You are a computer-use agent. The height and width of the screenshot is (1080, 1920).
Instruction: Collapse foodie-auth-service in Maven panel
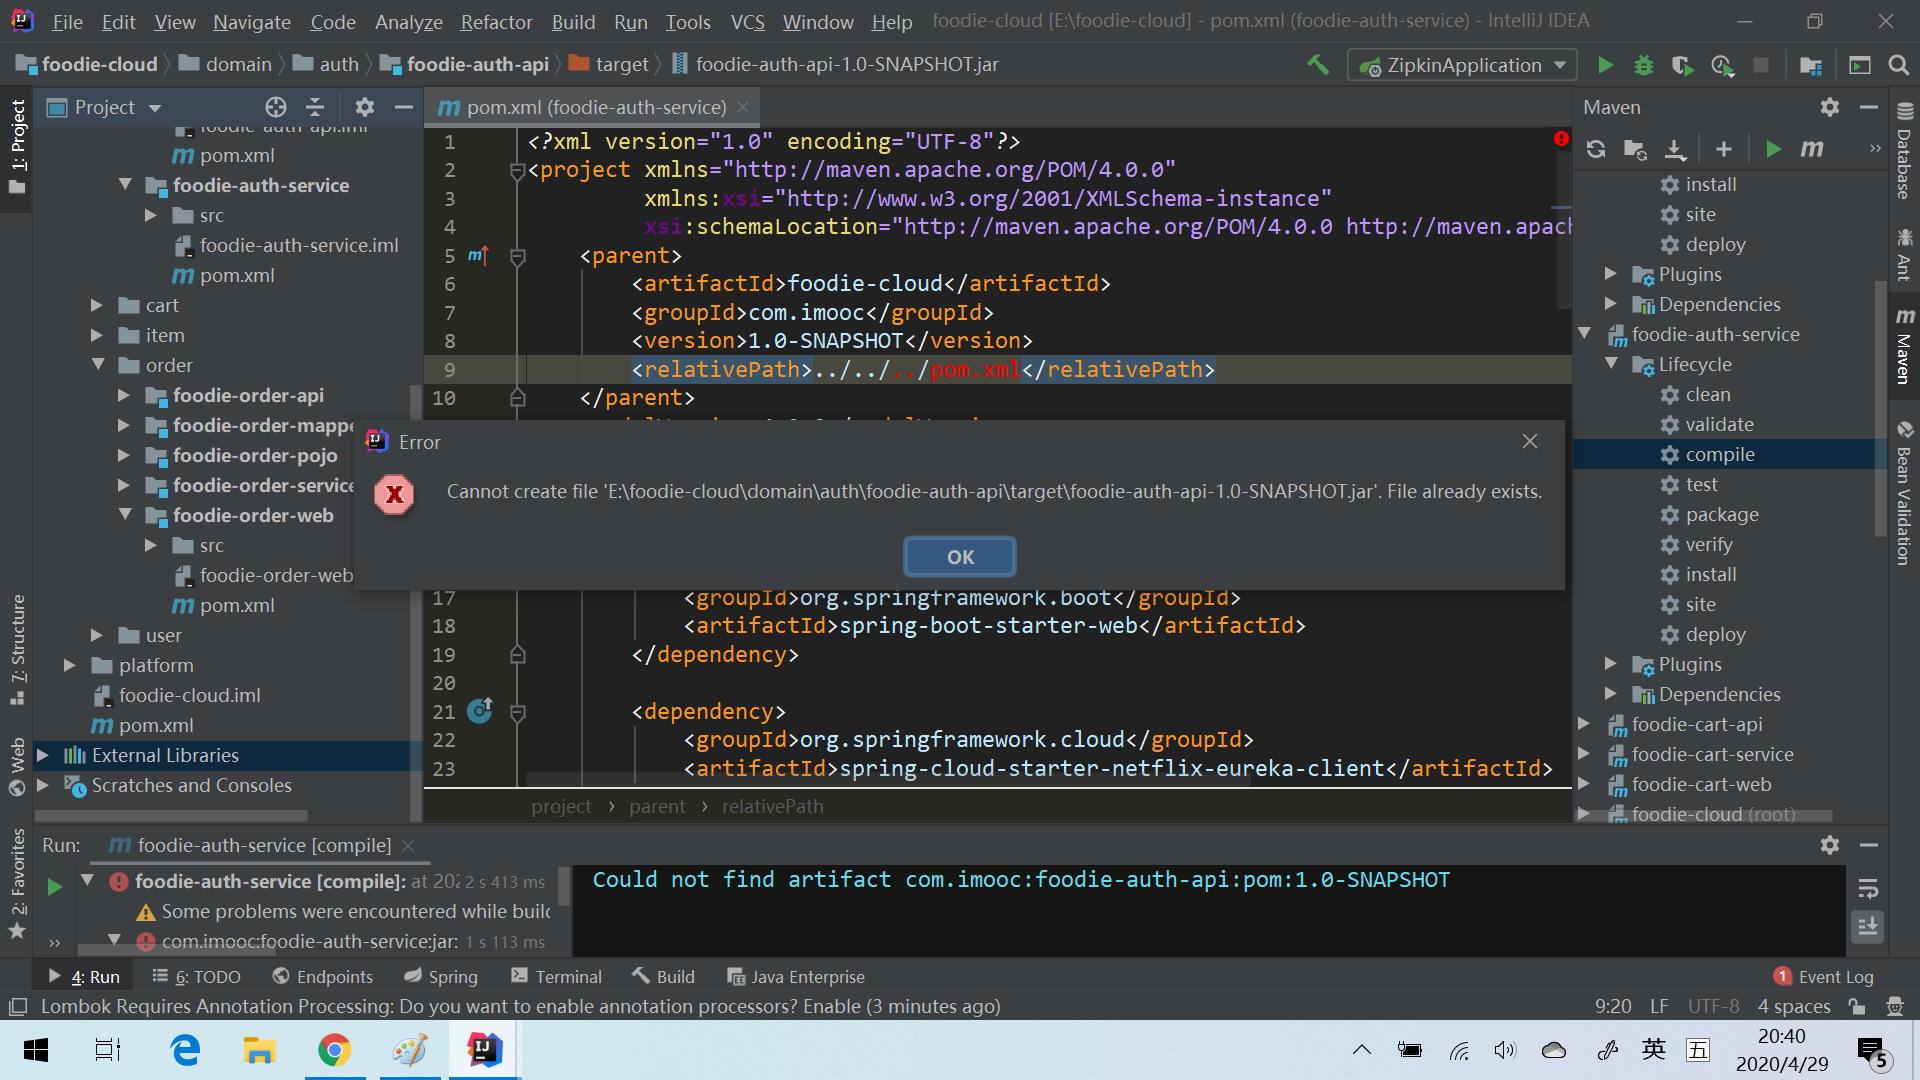pos(1585,333)
